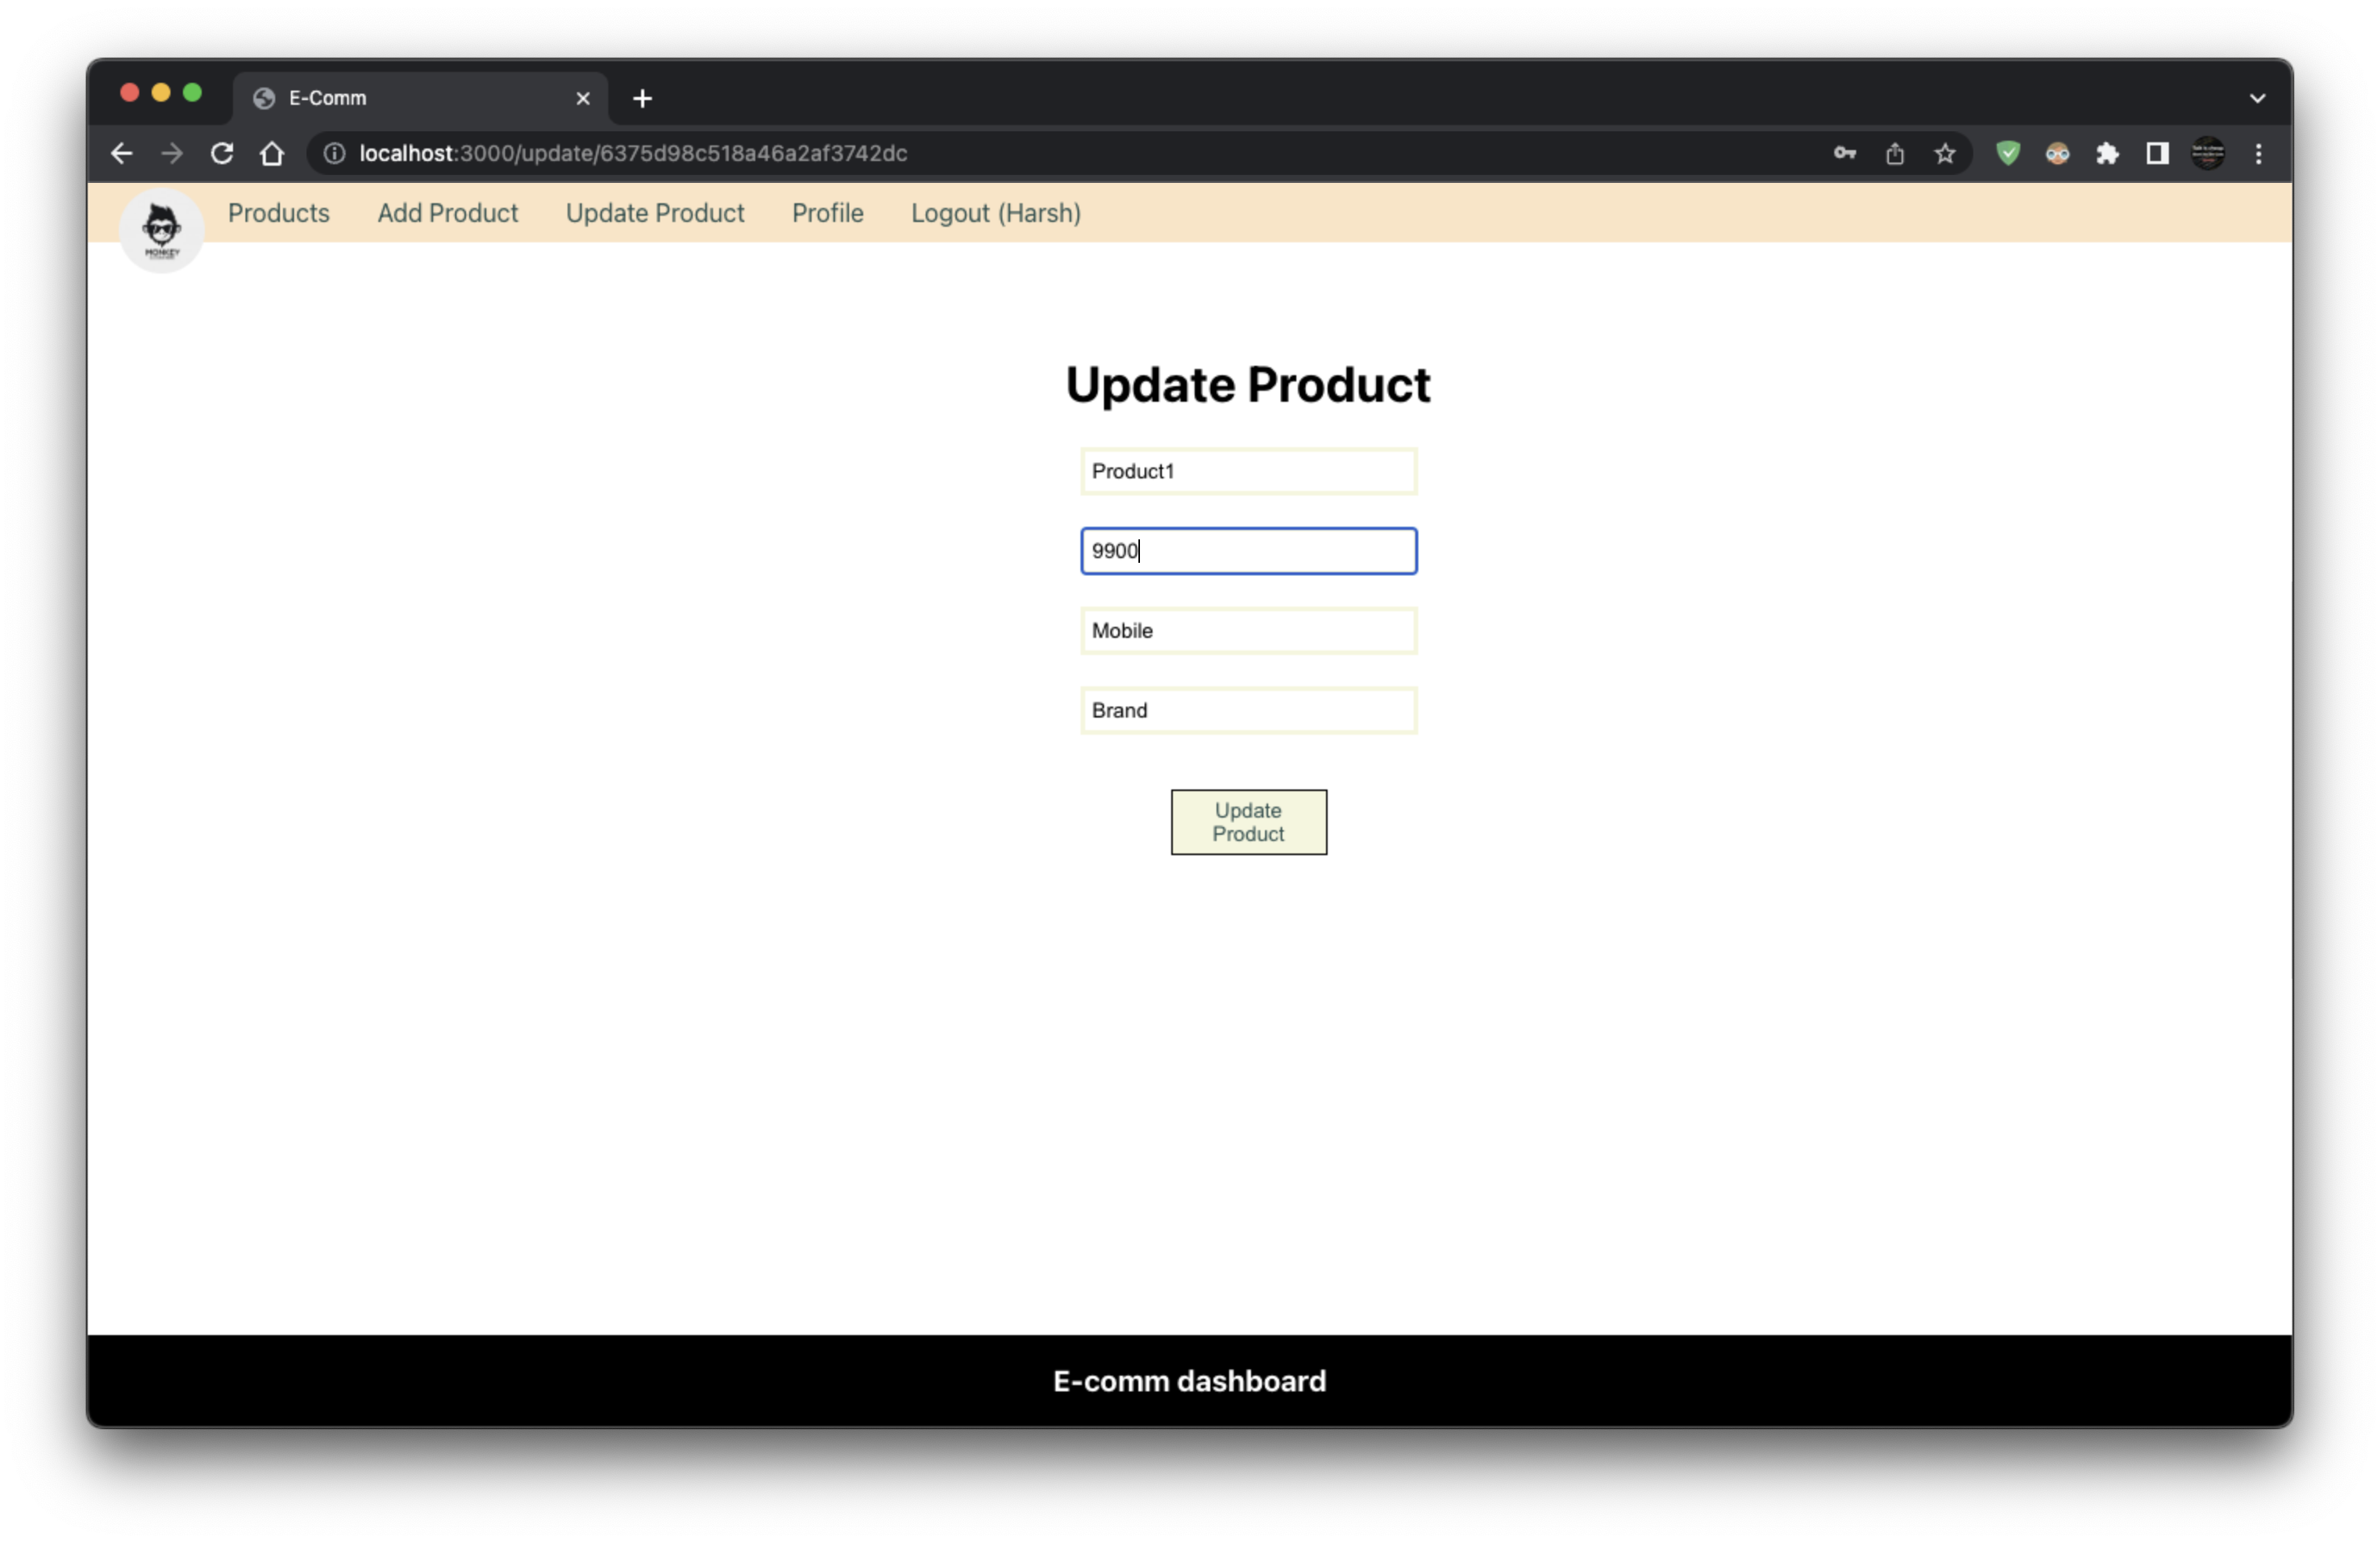Click Logout (Harsh) link
This screenshot has width=2380, height=1543.
(x=996, y=213)
